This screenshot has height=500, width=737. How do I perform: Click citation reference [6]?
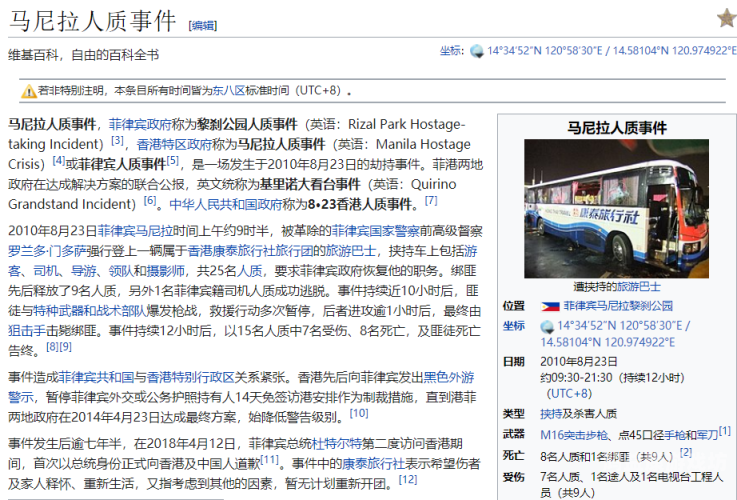[150, 200]
